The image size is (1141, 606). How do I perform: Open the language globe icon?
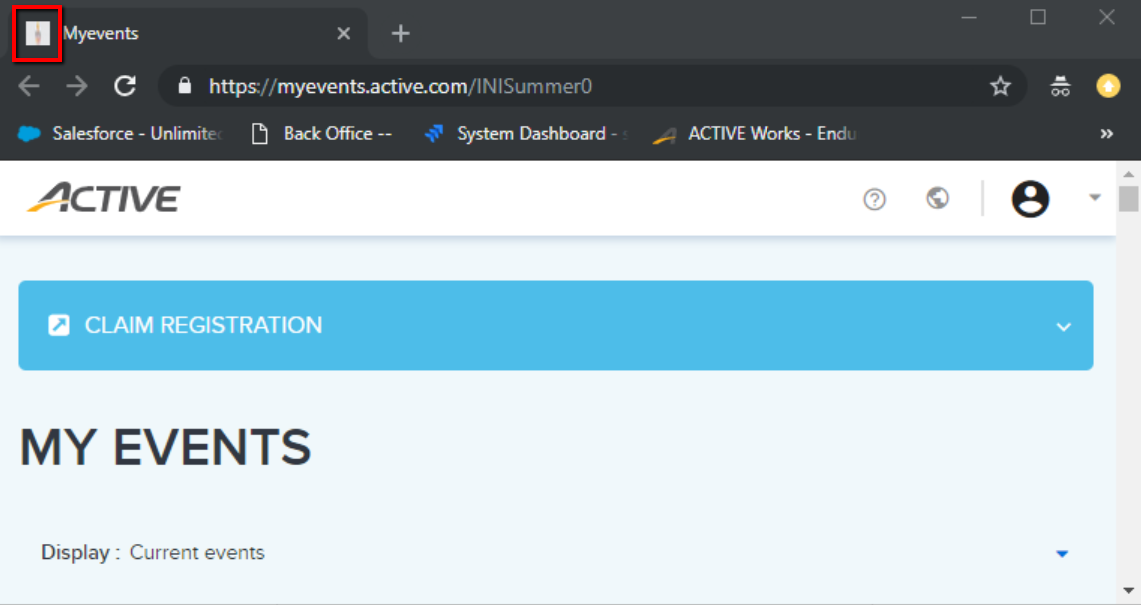(x=937, y=198)
